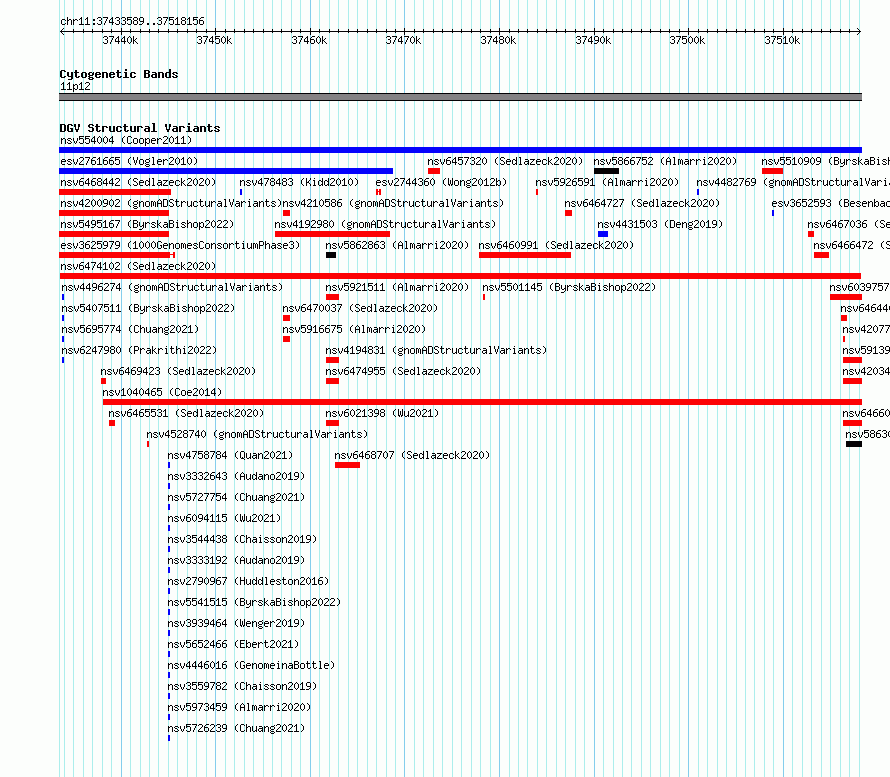This screenshot has height=777, width=890.
Task: Click the black bar under nsv5862863
Action: pos(331,255)
